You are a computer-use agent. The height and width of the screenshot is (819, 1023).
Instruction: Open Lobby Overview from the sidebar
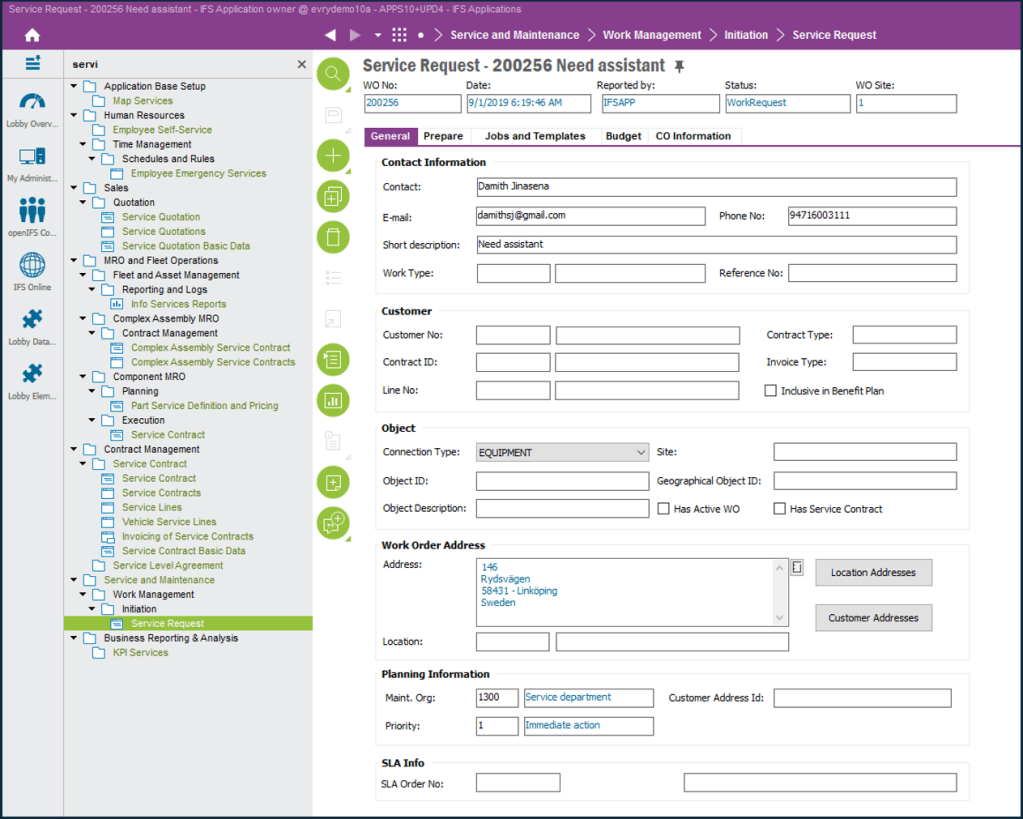pos(32,110)
